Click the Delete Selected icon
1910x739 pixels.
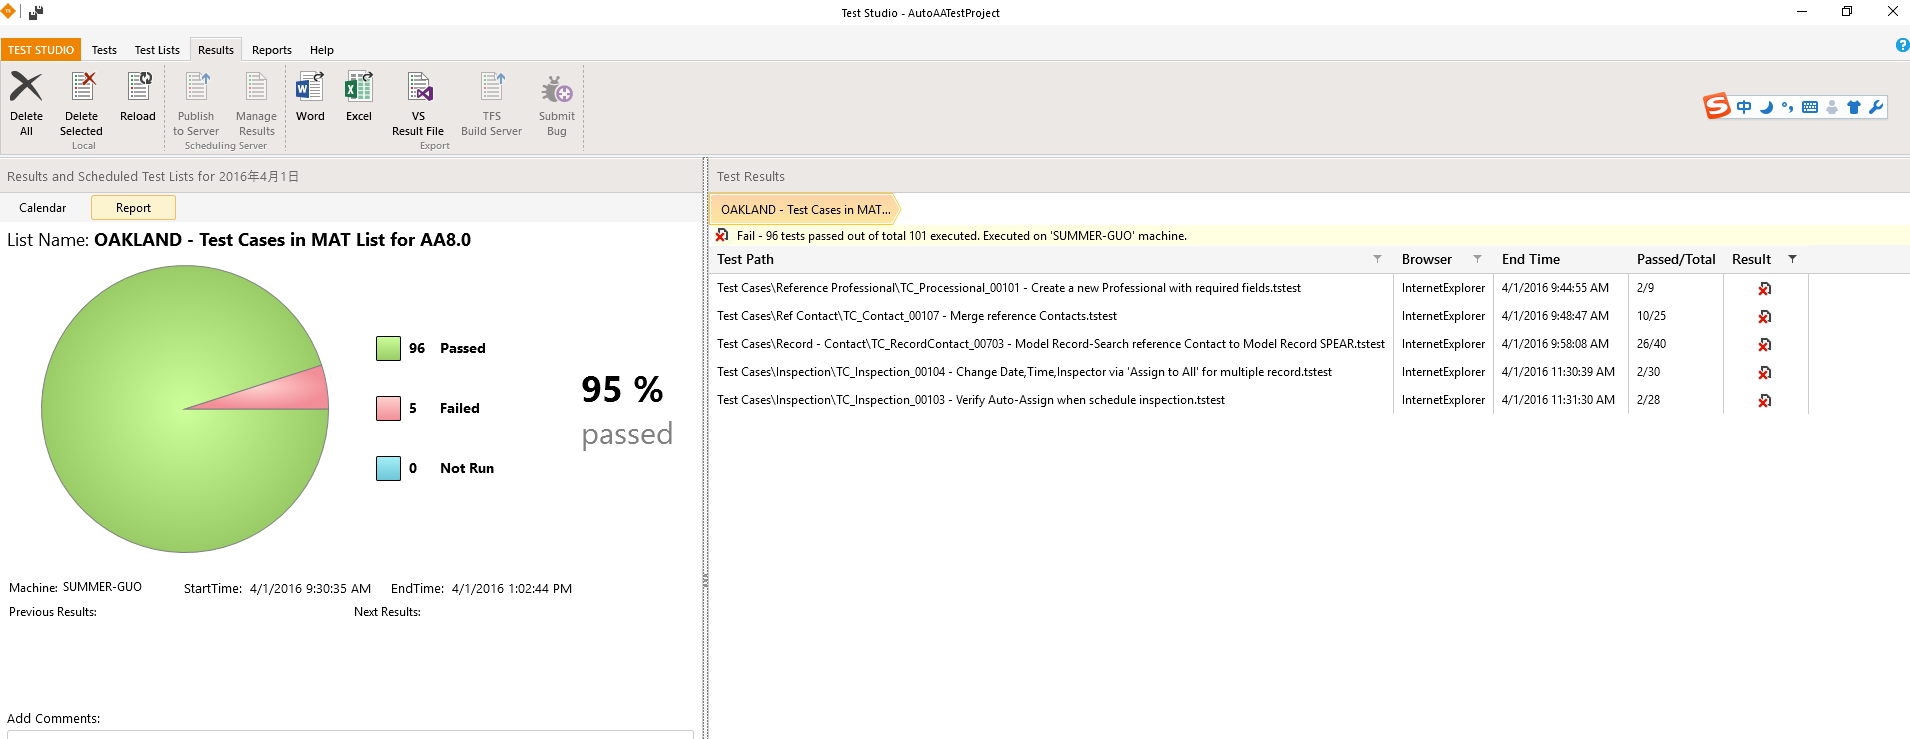82,88
